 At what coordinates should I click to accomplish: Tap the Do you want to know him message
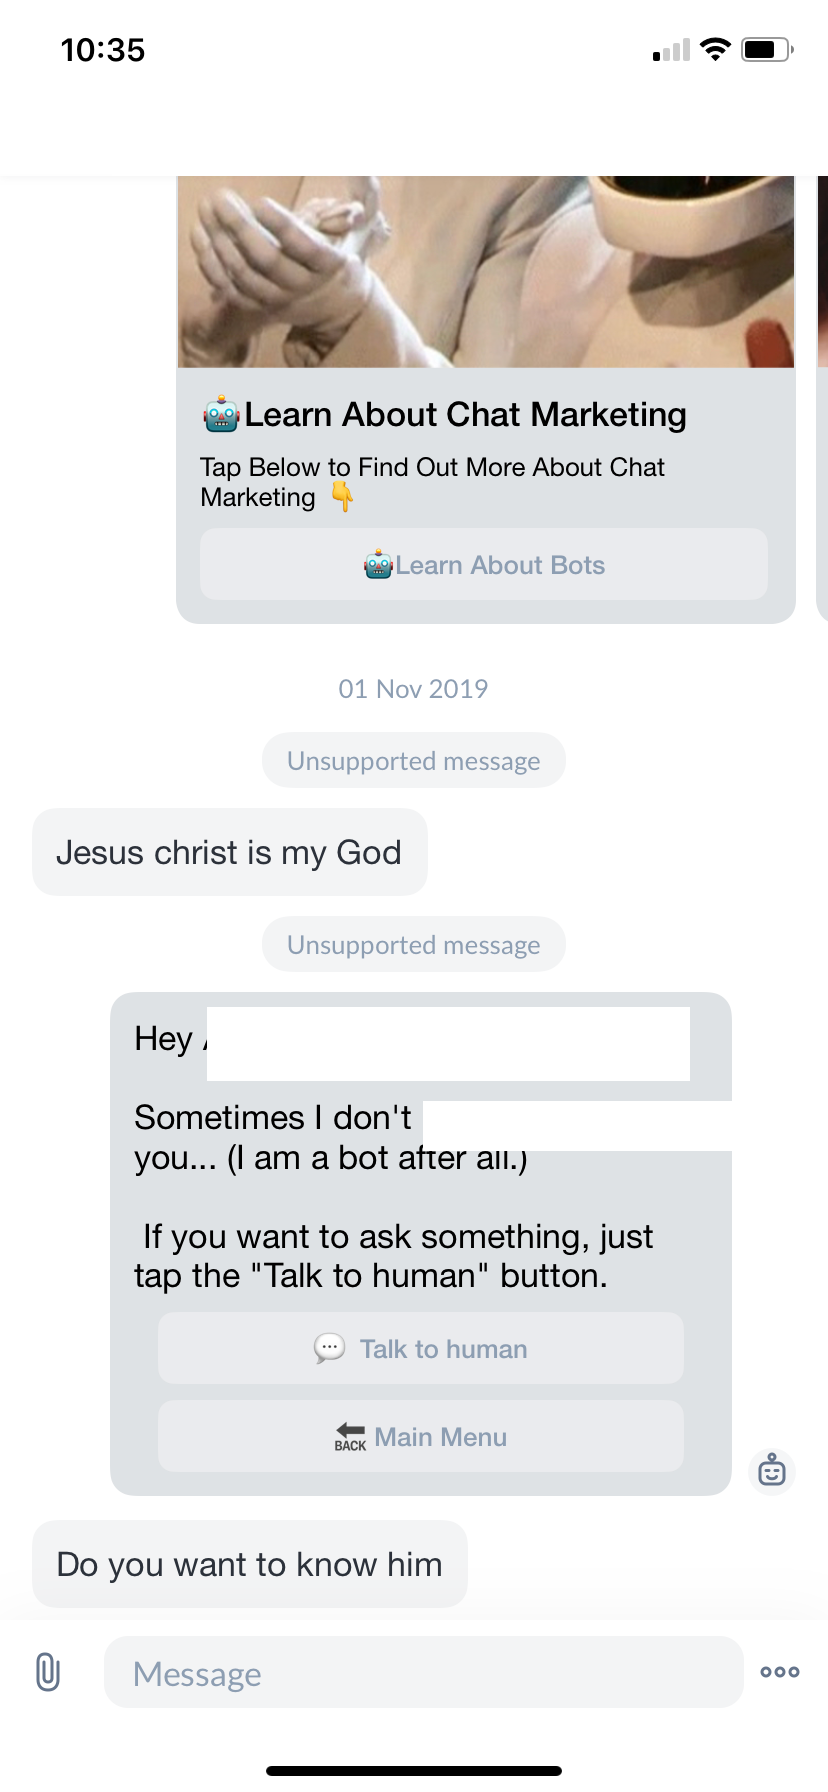[249, 1563]
